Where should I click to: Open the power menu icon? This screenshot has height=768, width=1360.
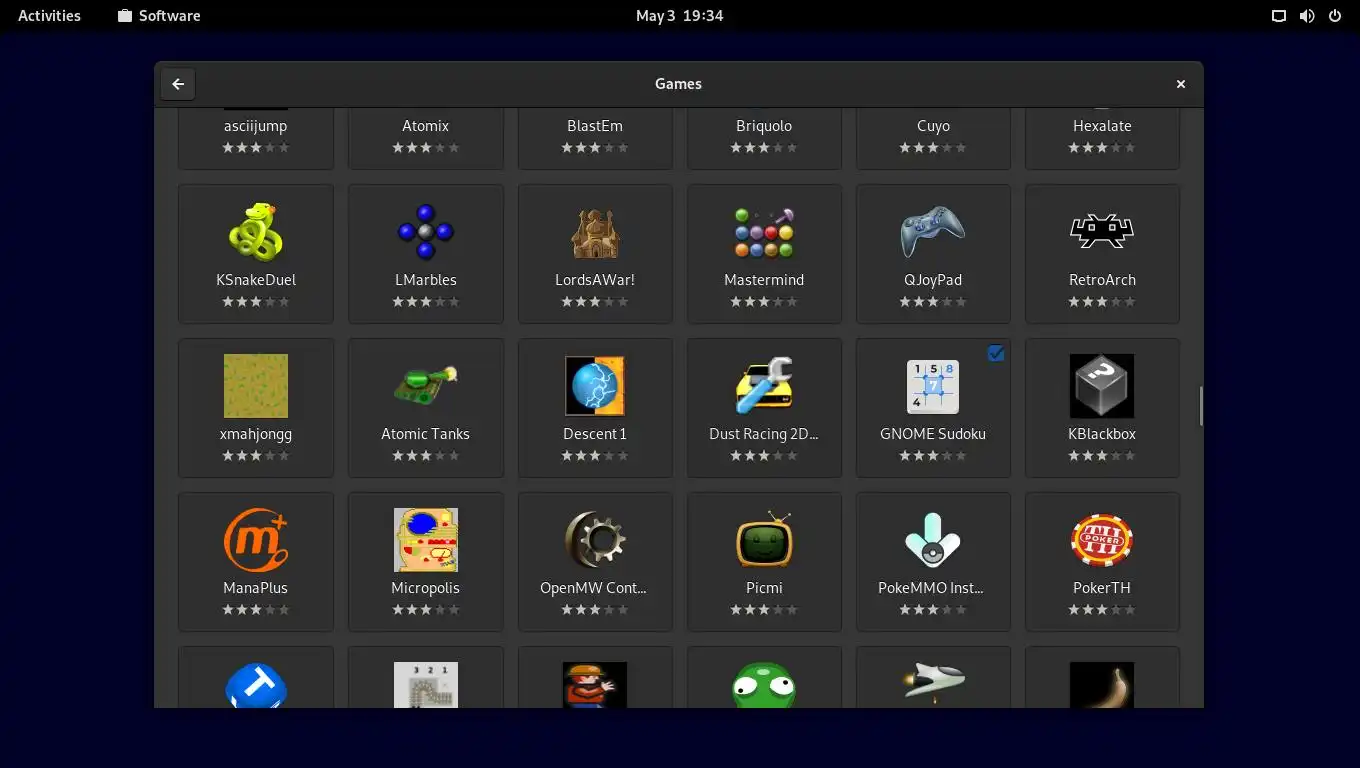(1334, 15)
